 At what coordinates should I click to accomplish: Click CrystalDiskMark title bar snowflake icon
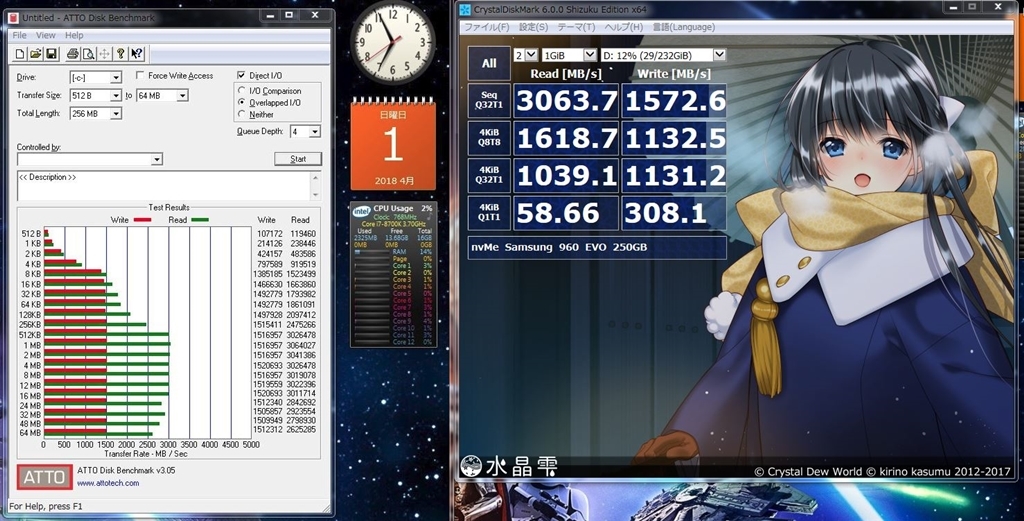coord(465,9)
